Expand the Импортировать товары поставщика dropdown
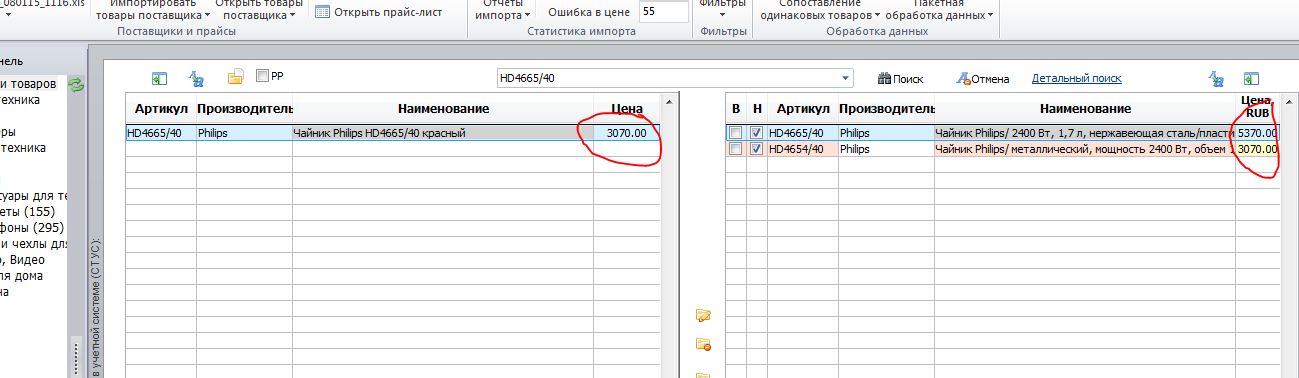 tap(152, 9)
